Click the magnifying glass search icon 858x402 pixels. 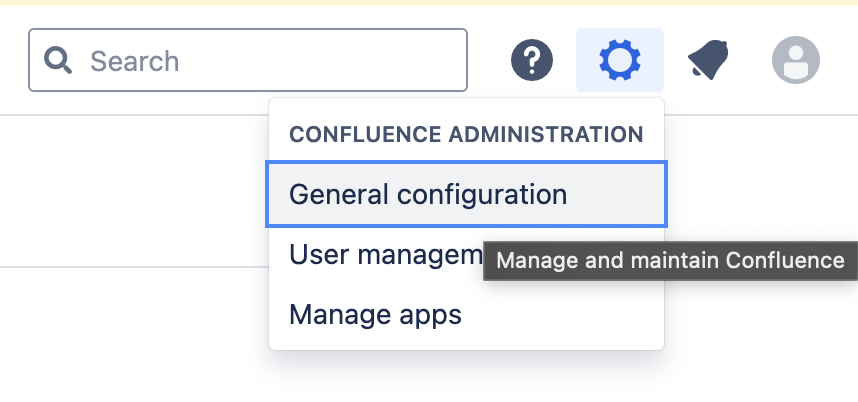click(x=57, y=60)
